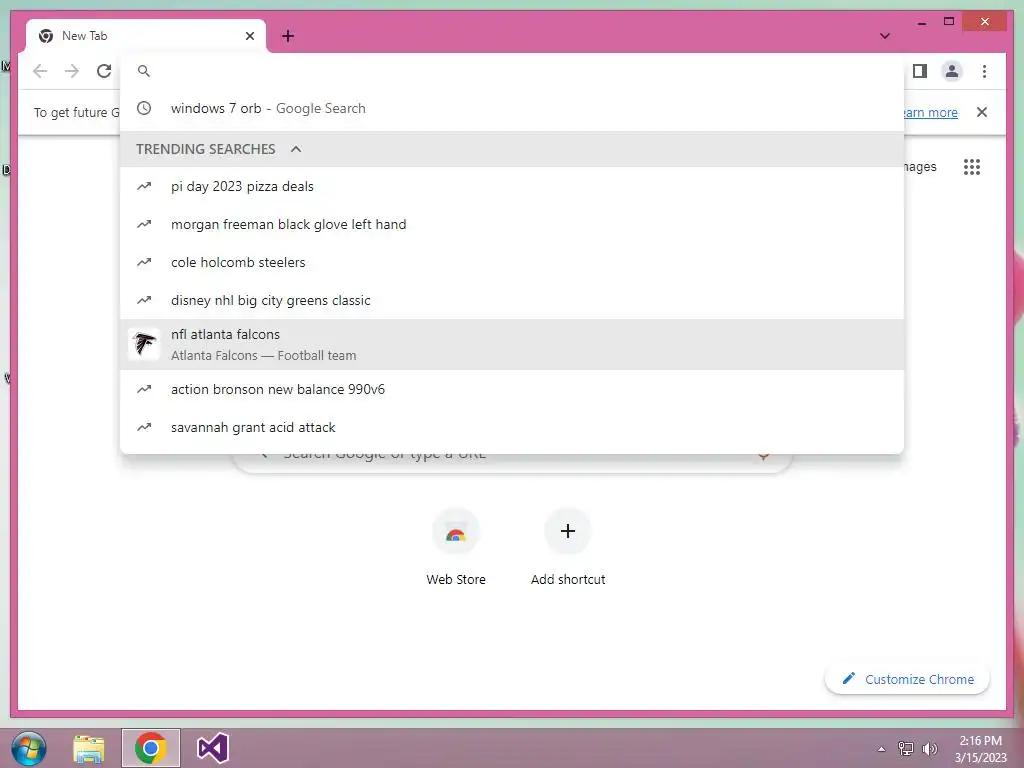
Task: Reload the page with the refresh icon
Action: coord(104,71)
